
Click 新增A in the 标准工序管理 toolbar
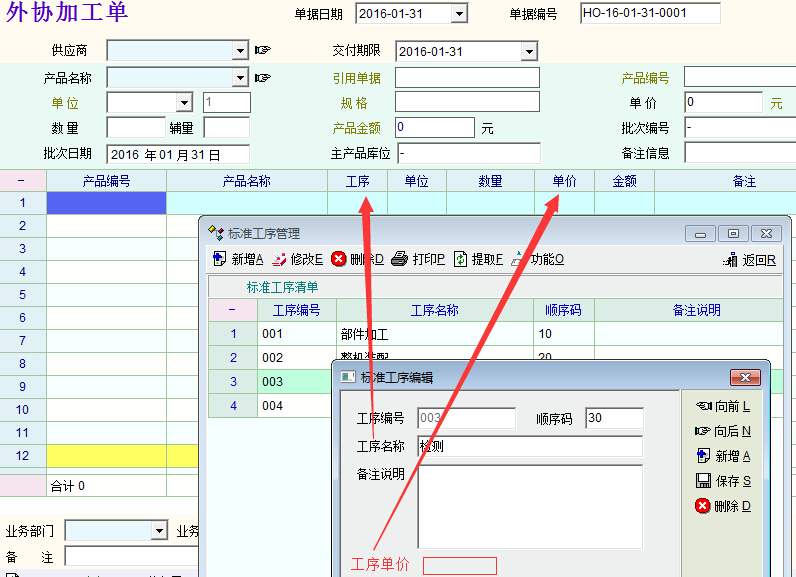[238, 259]
